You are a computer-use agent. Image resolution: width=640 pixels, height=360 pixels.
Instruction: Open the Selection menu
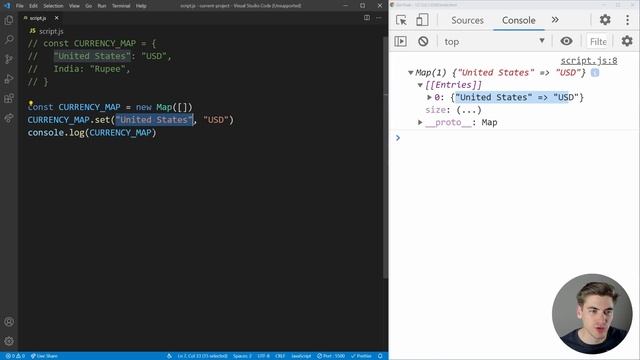click(x=53, y=6)
